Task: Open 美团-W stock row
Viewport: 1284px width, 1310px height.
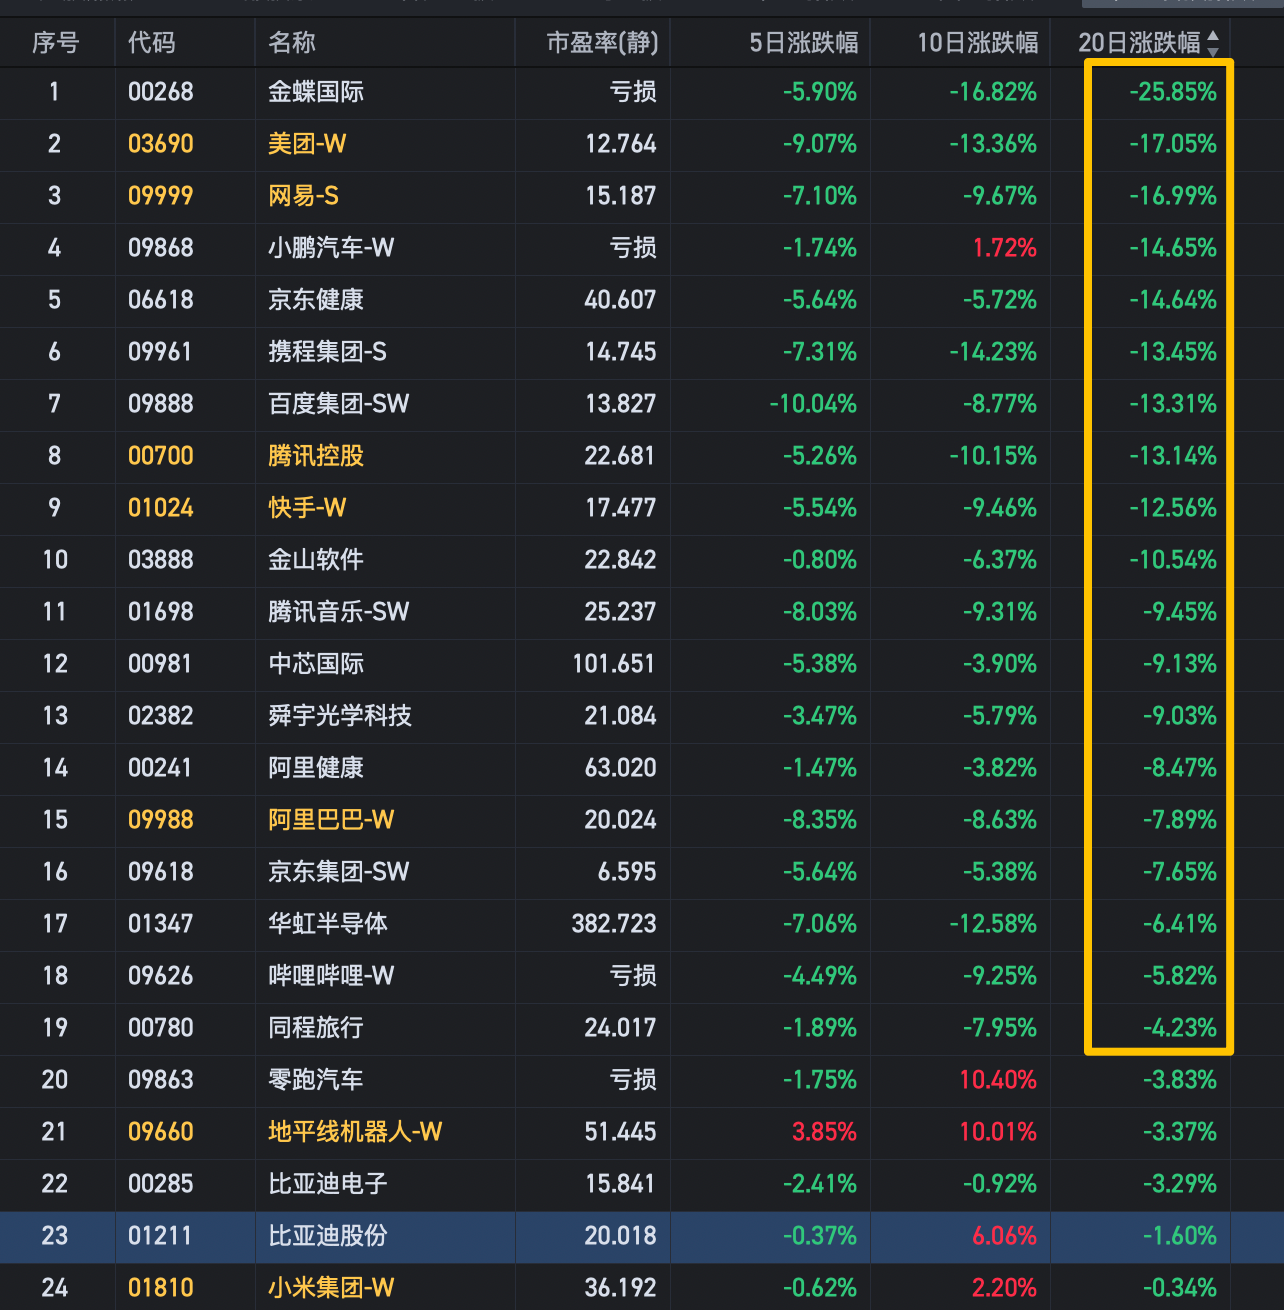Action: [307, 144]
